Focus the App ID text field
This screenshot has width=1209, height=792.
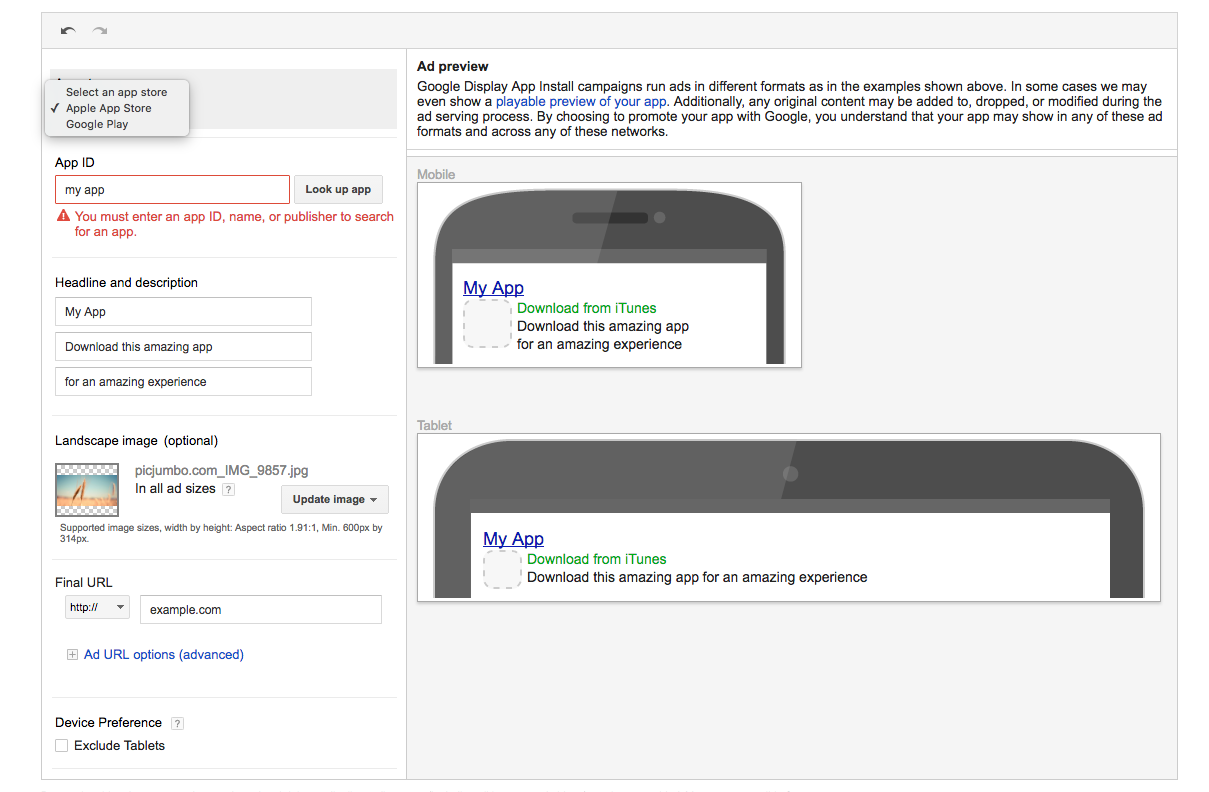(172, 189)
